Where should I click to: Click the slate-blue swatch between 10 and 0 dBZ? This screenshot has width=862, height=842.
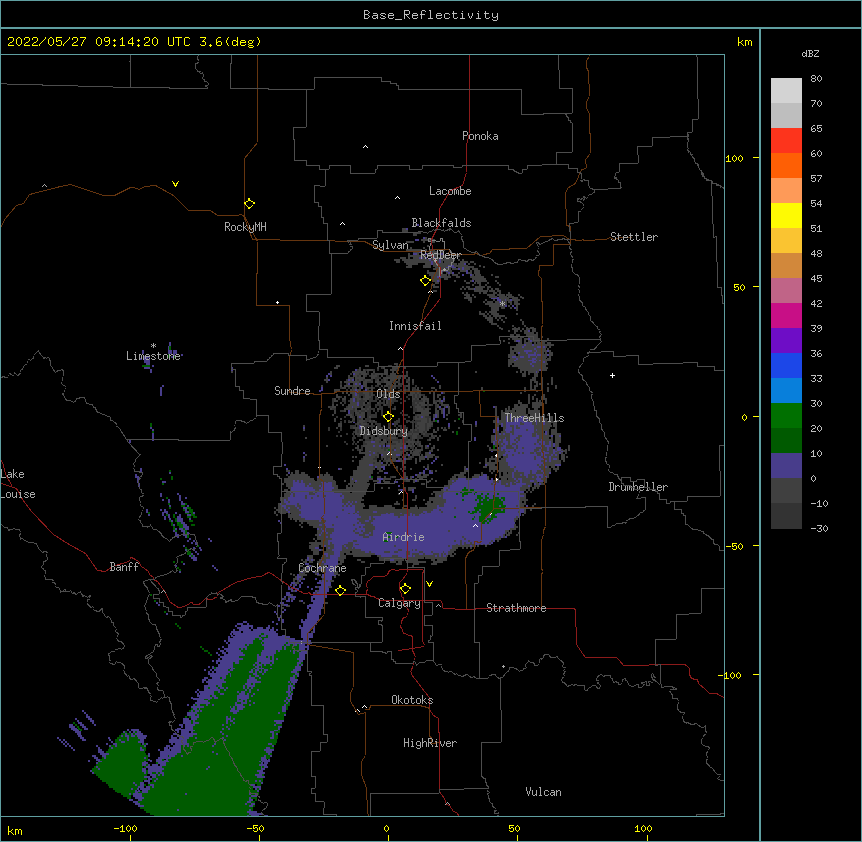[786, 466]
